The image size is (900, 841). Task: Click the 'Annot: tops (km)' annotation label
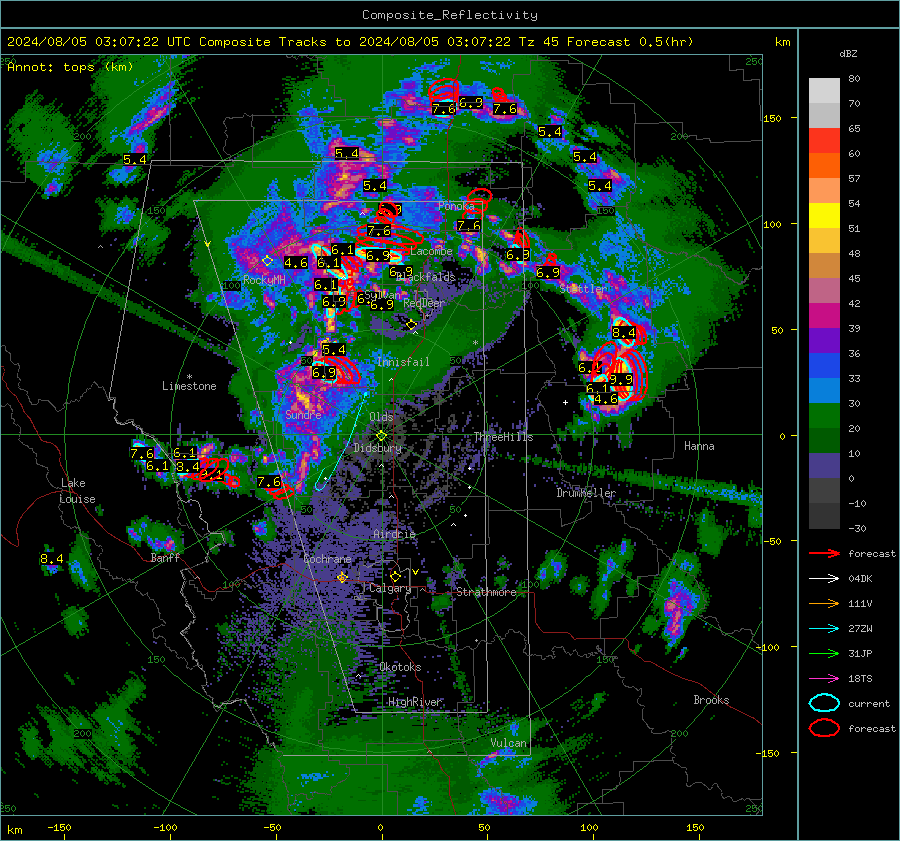(x=70, y=67)
